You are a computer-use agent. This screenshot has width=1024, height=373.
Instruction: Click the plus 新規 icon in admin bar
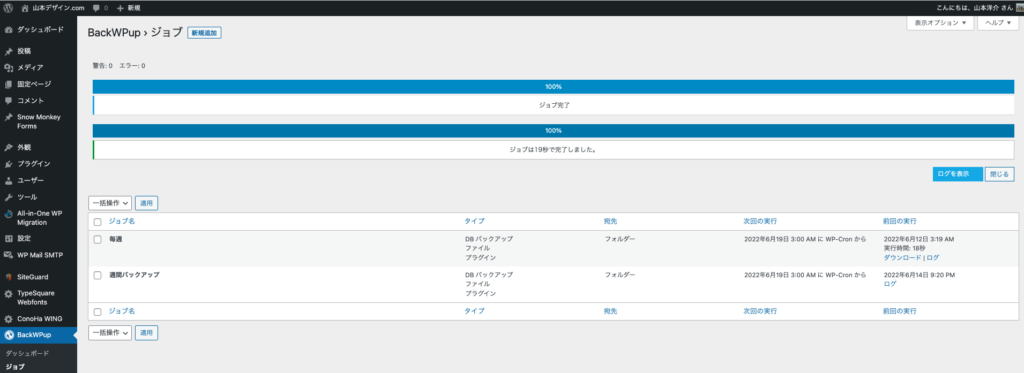120,8
